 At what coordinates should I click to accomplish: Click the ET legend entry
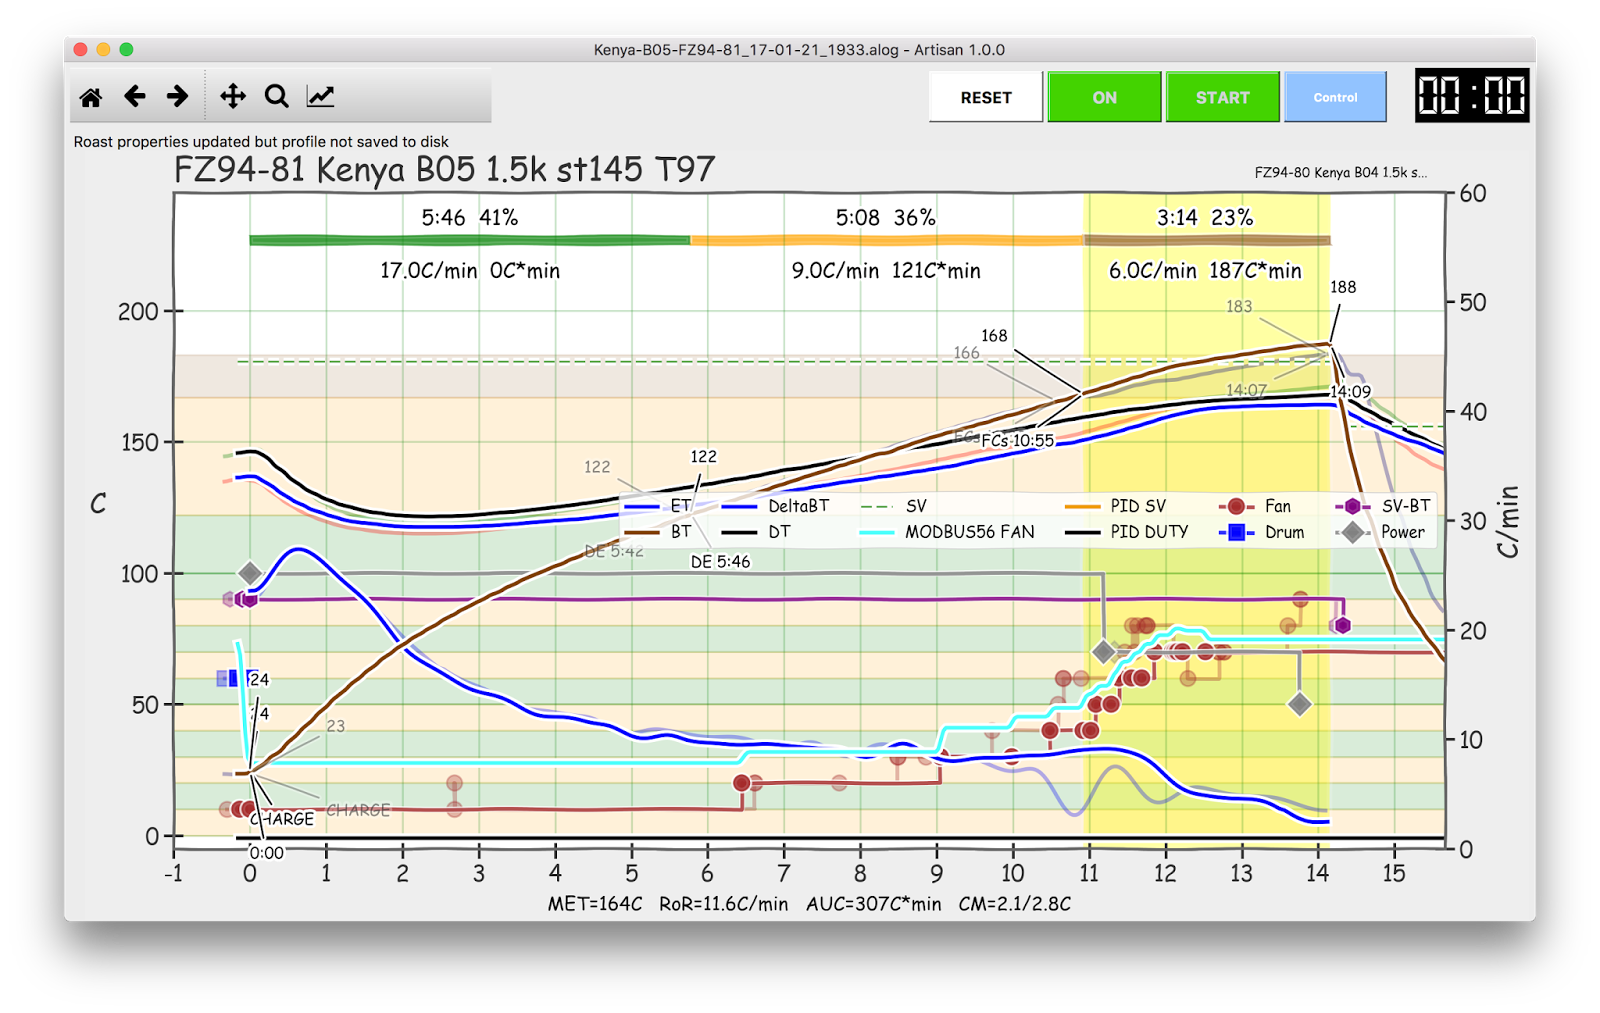pos(657,506)
